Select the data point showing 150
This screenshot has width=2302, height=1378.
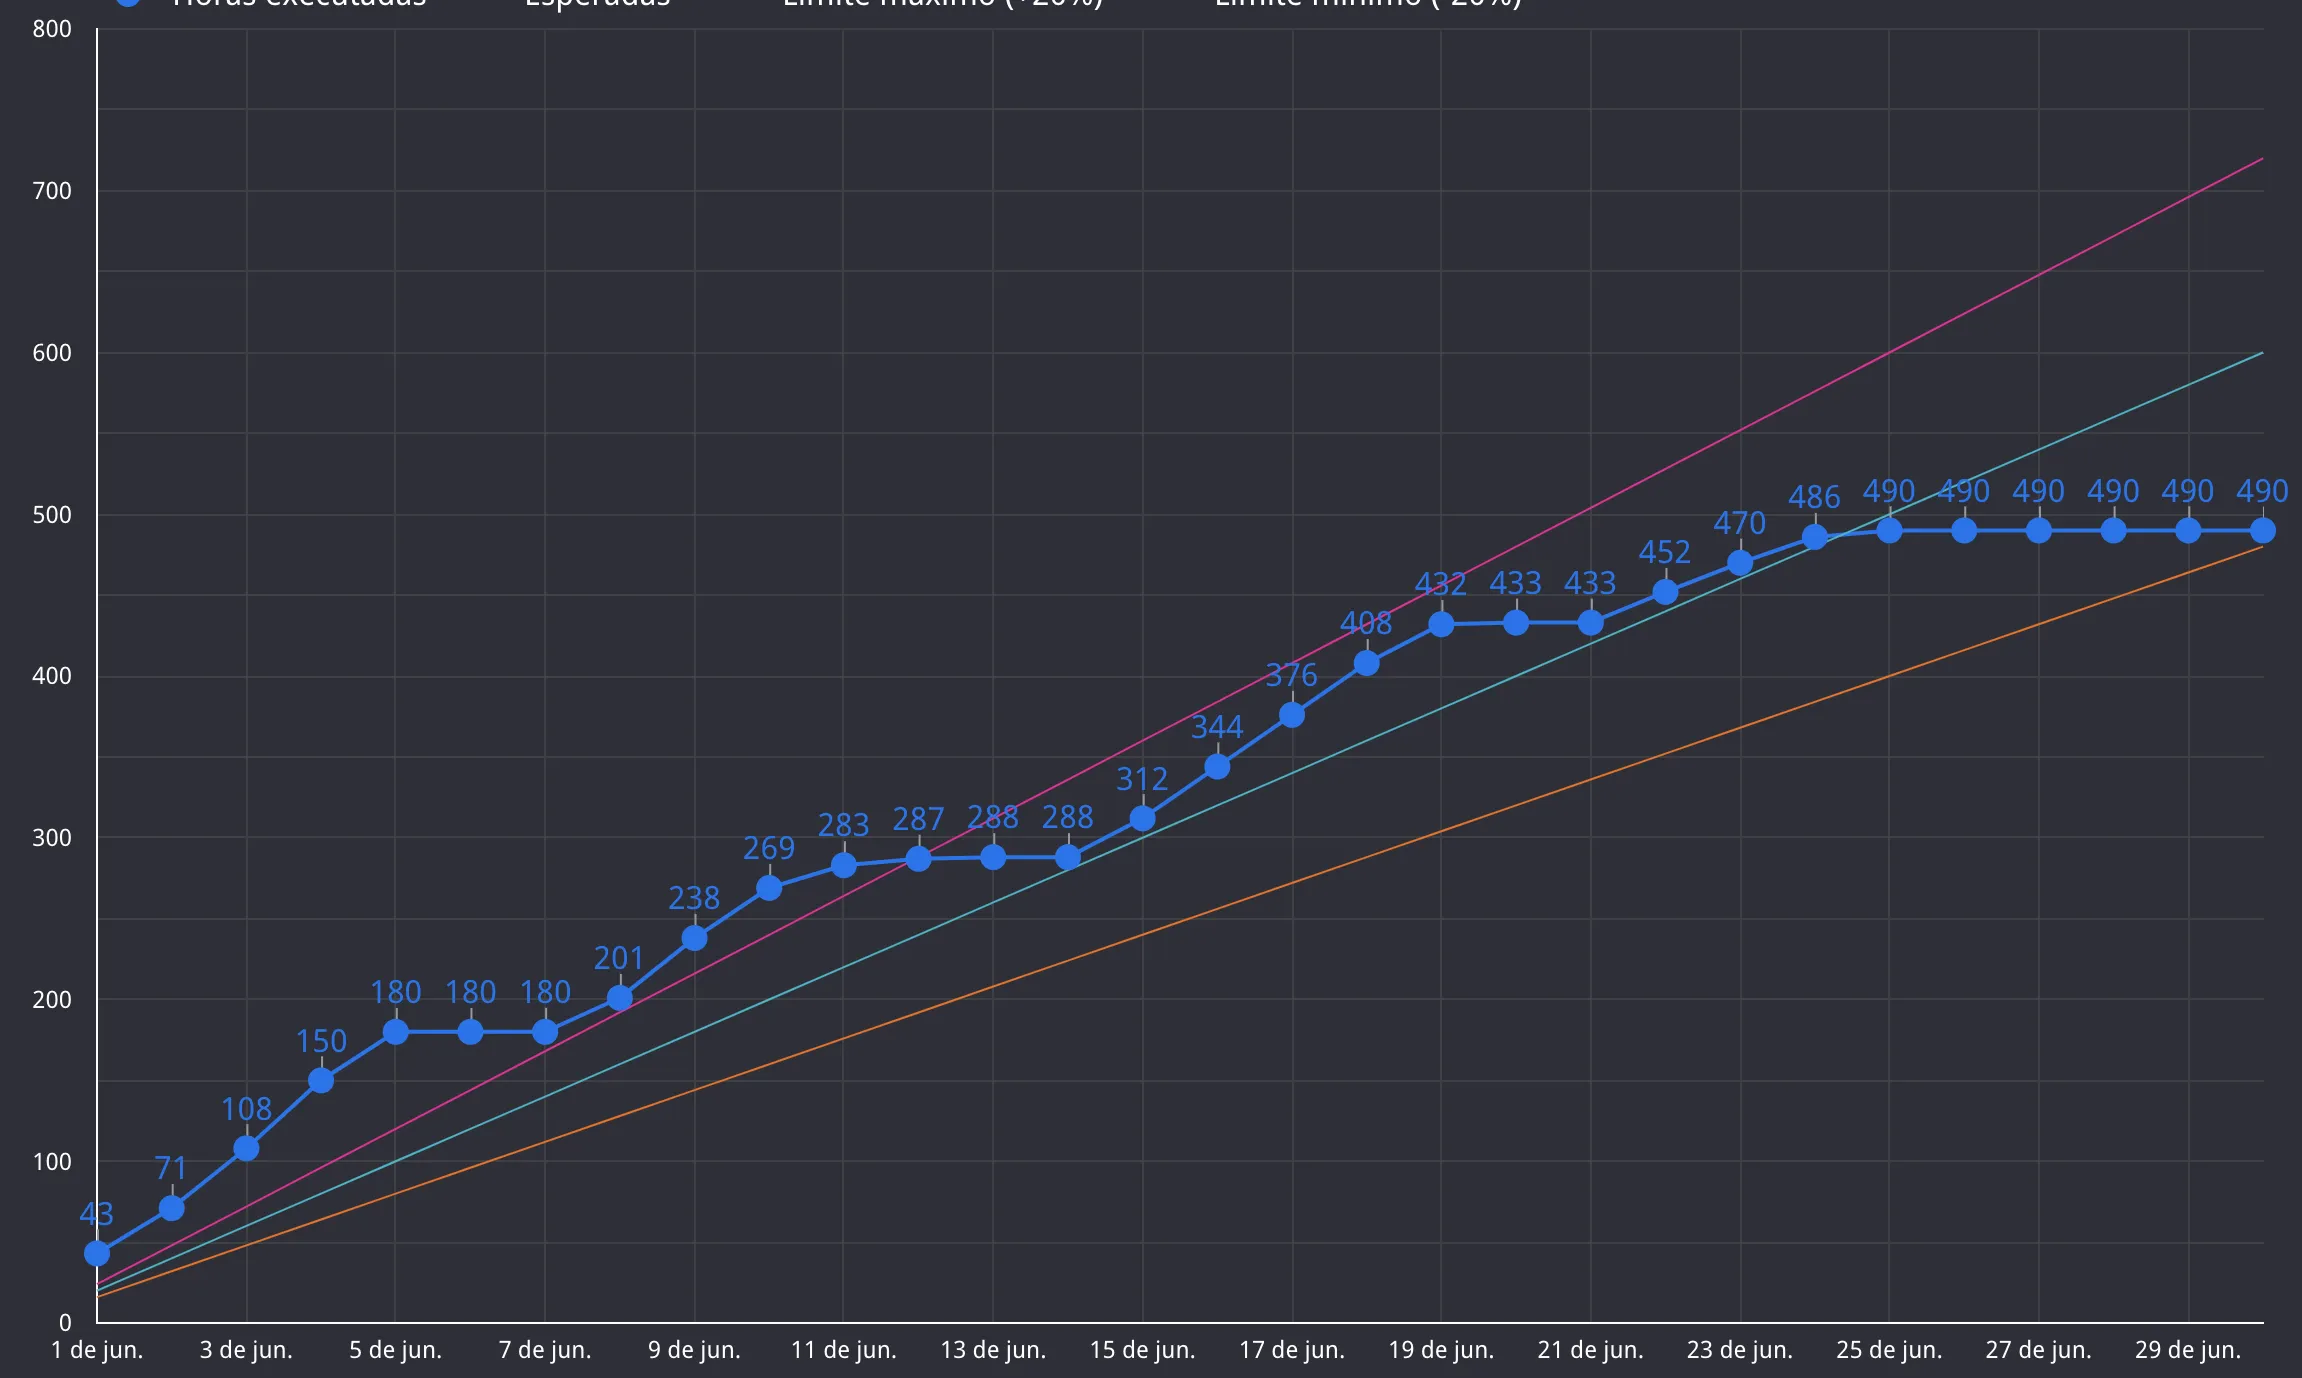coord(321,1080)
